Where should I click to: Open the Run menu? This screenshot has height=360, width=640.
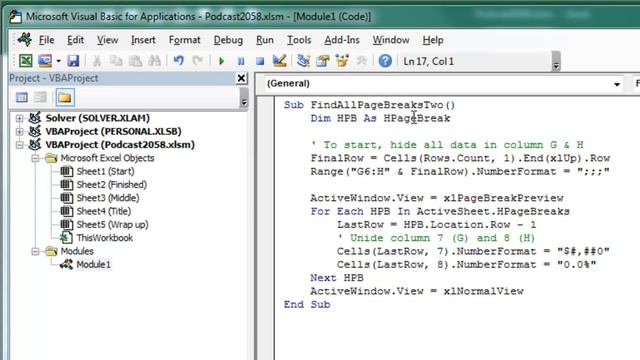[265, 40]
